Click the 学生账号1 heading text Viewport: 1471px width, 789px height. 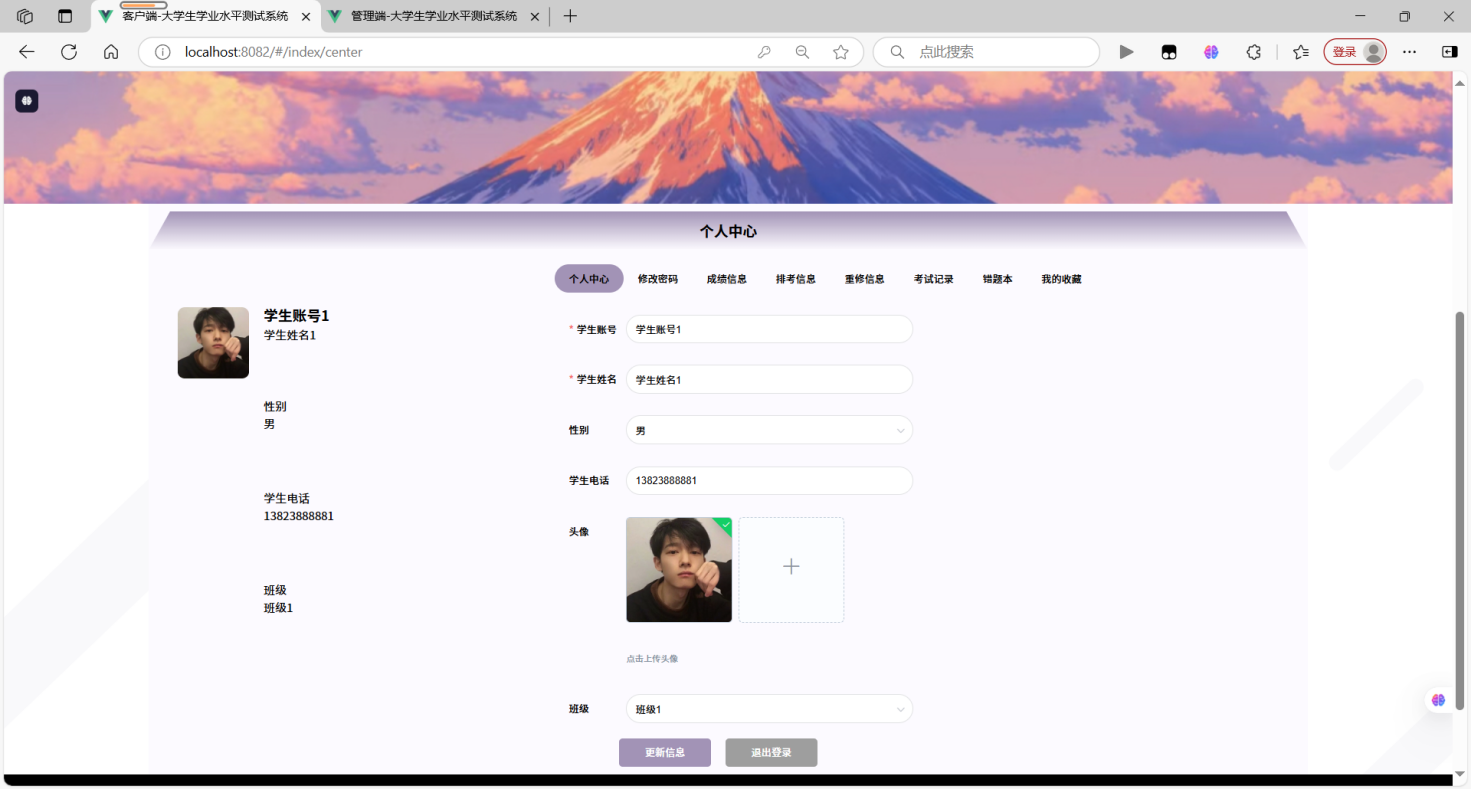(x=296, y=316)
